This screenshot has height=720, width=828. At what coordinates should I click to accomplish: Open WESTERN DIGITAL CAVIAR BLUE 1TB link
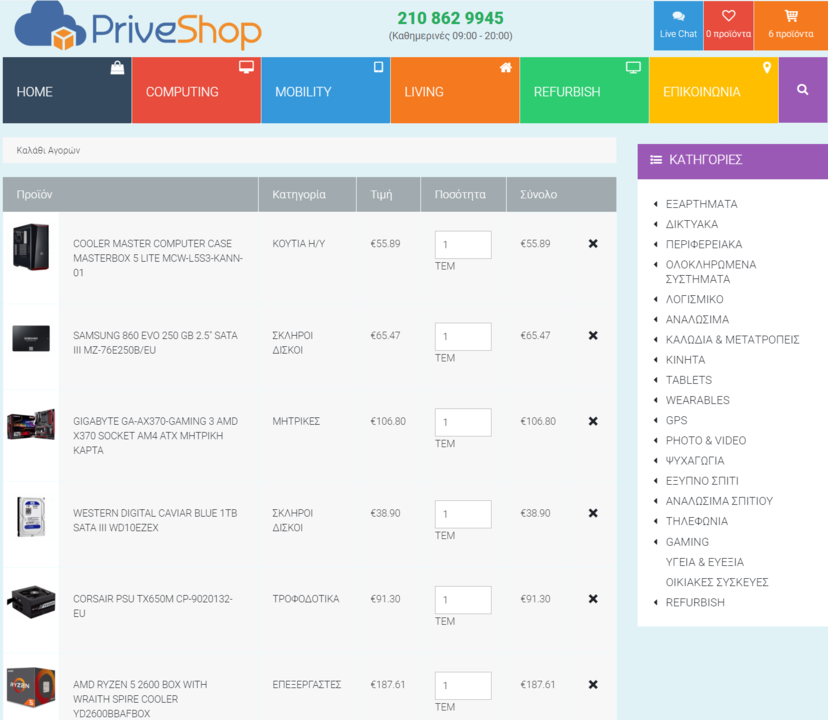[155, 520]
